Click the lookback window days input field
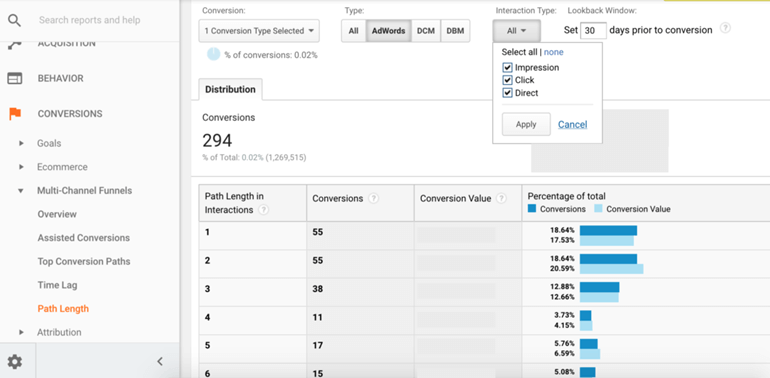Screen dimensions: 770x378 pyautogui.click(x=593, y=30)
